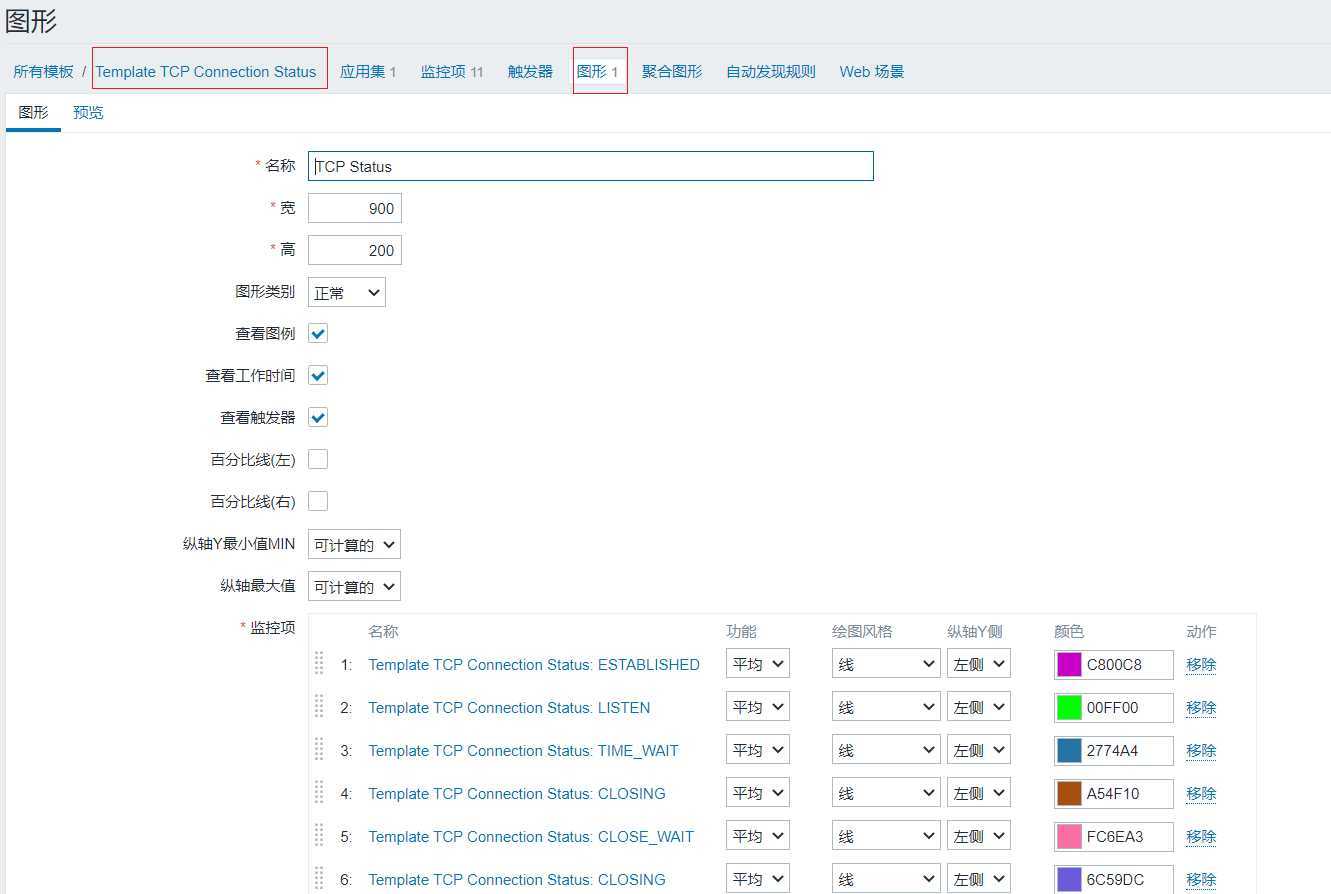Grab the drag handle for item row 1

point(319,663)
